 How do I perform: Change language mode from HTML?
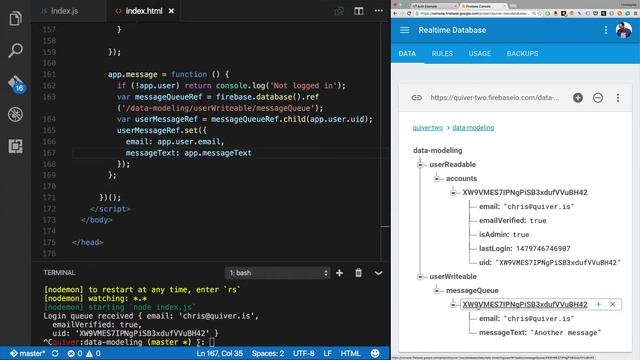pos(350,353)
